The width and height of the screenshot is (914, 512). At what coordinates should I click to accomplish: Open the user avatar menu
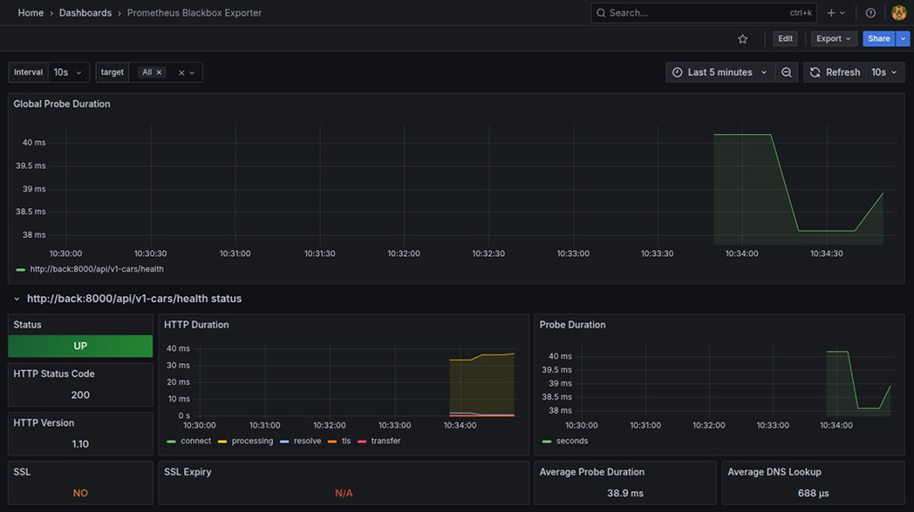899,13
